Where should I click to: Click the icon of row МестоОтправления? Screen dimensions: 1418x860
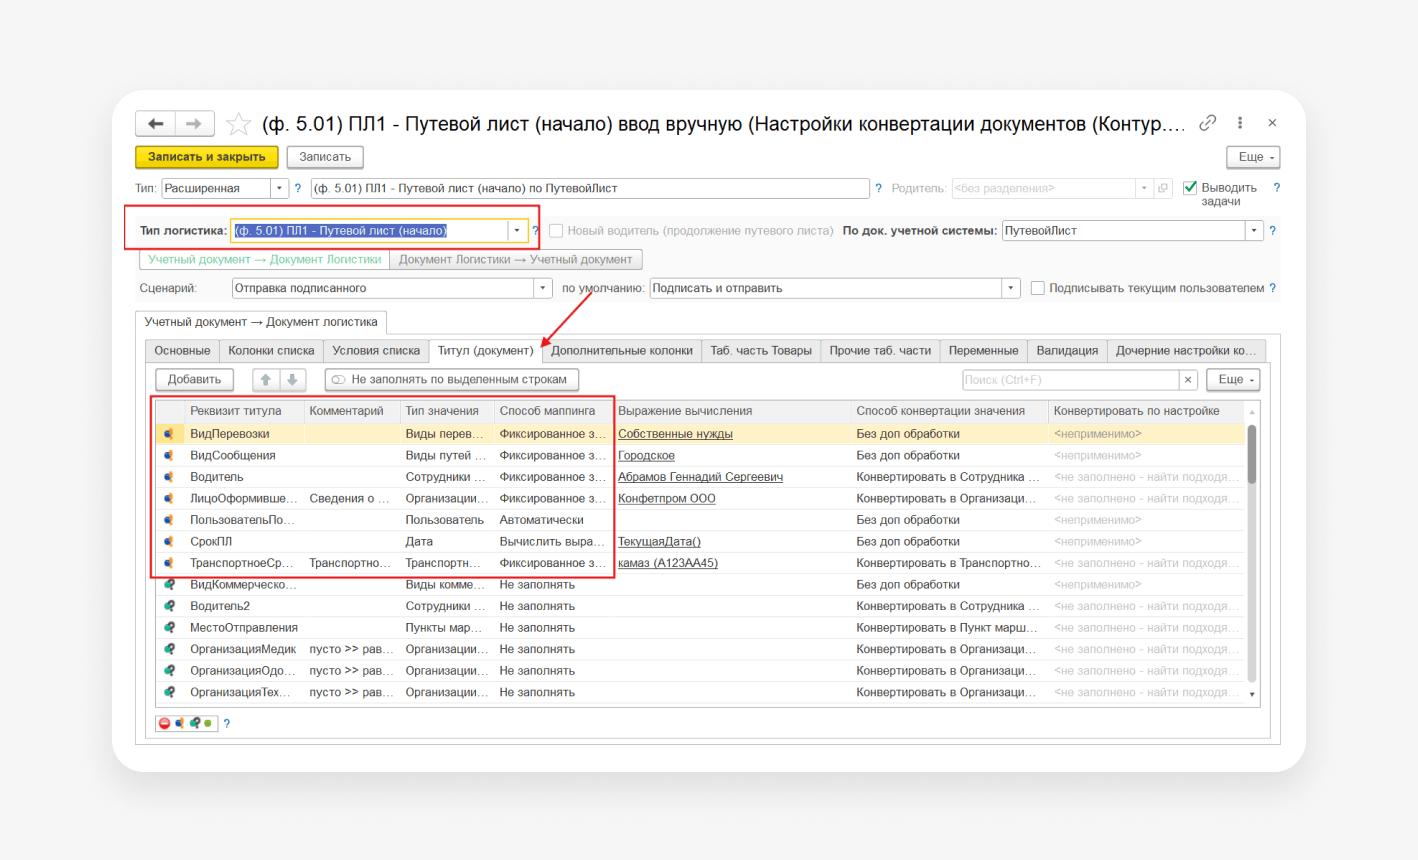(169, 628)
